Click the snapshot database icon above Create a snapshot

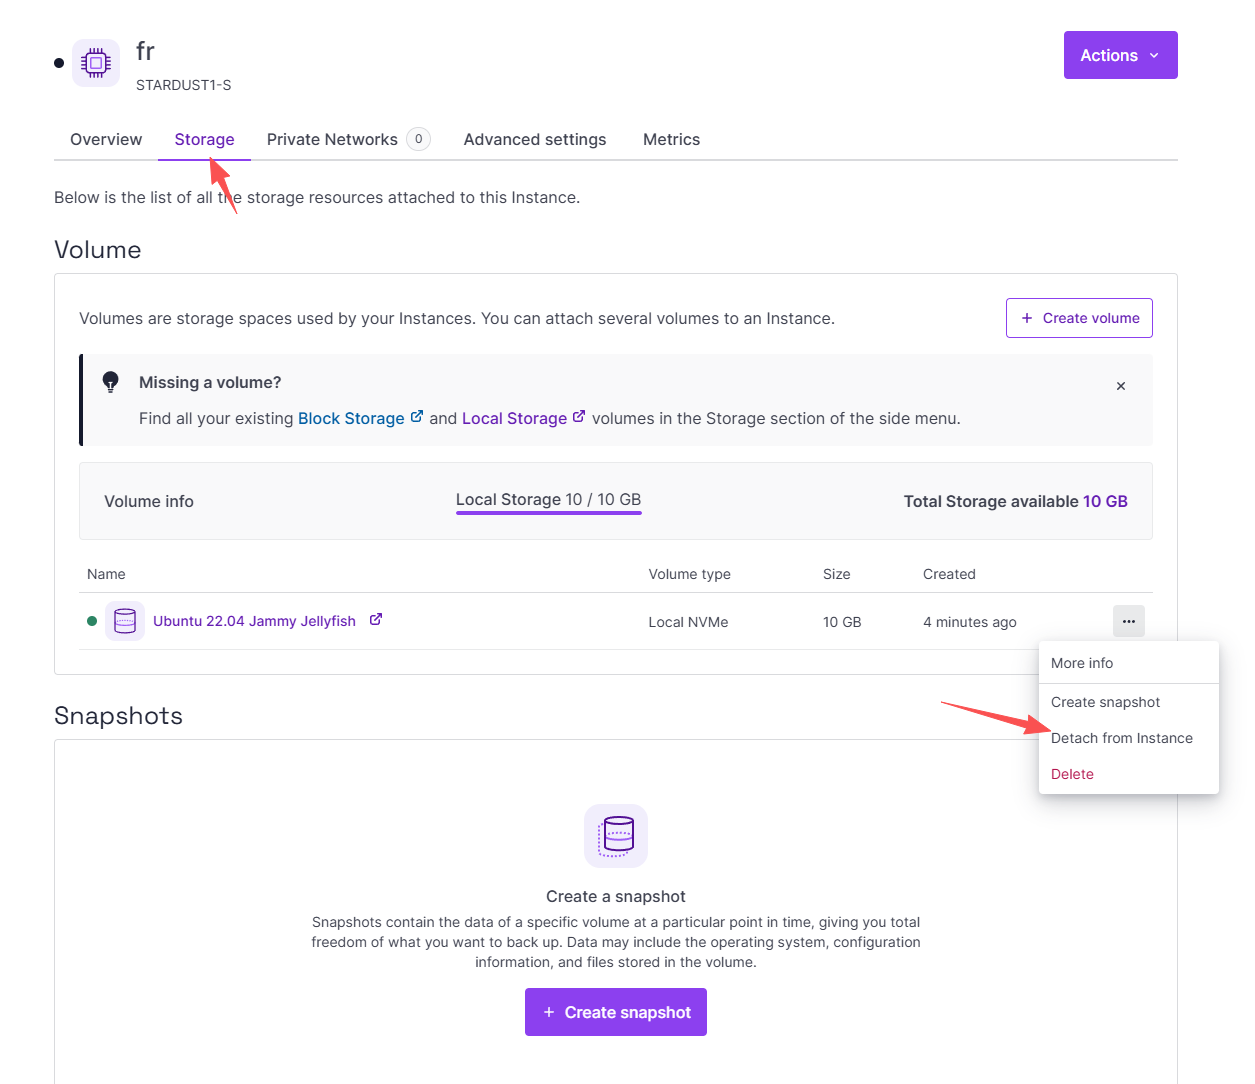click(616, 836)
